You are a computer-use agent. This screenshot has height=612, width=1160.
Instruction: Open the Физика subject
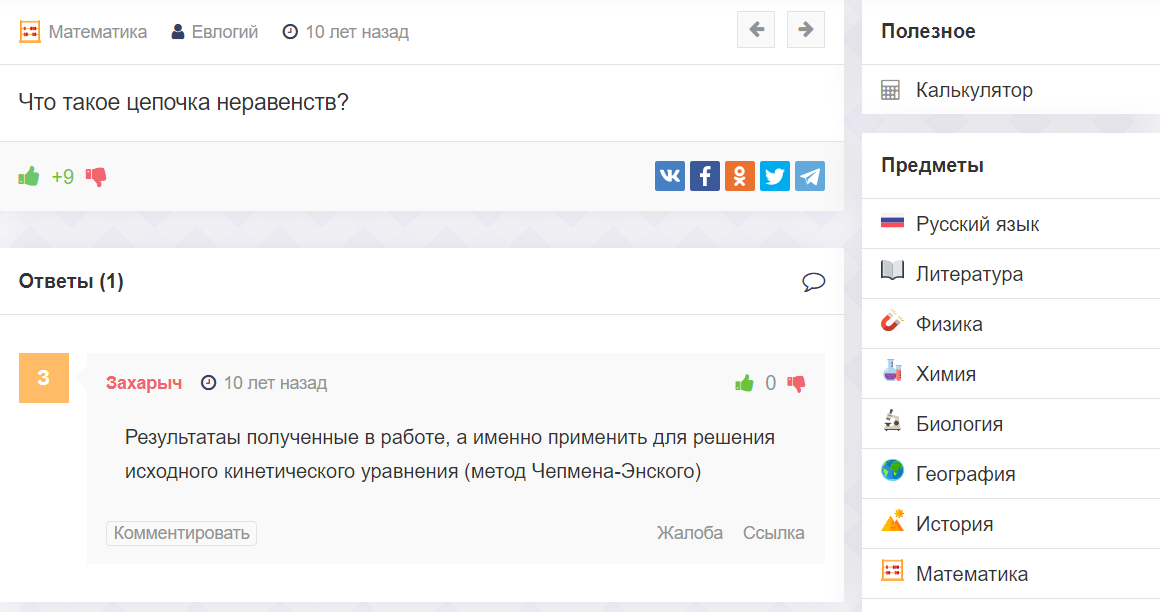948,324
